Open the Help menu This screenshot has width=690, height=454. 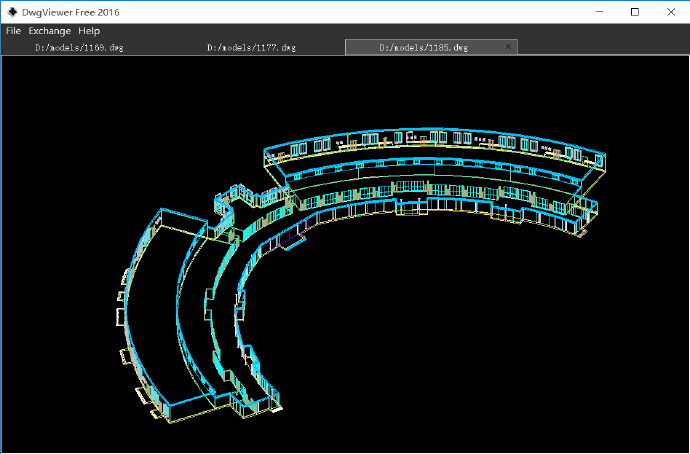pos(89,31)
